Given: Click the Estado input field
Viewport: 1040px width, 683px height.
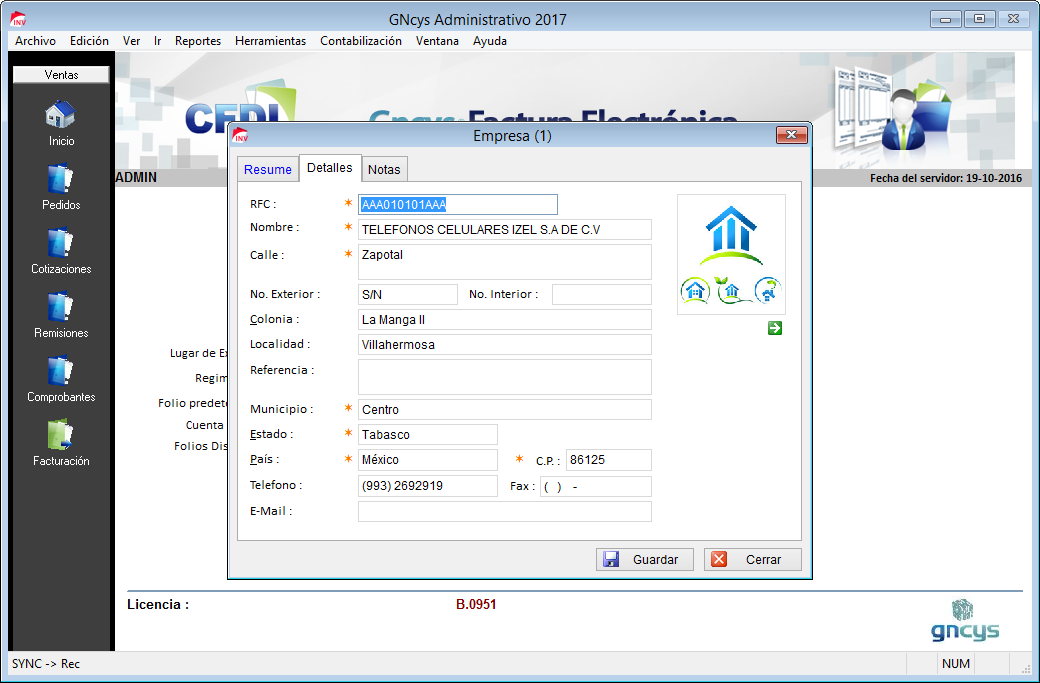Looking at the screenshot, I should [428, 435].
